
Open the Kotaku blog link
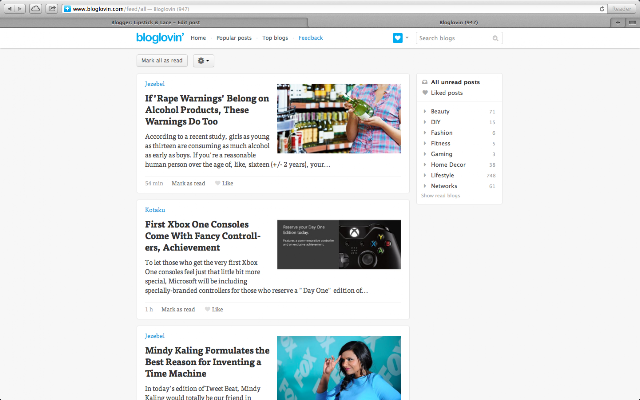pyautogui.click(x=155, y=210)
